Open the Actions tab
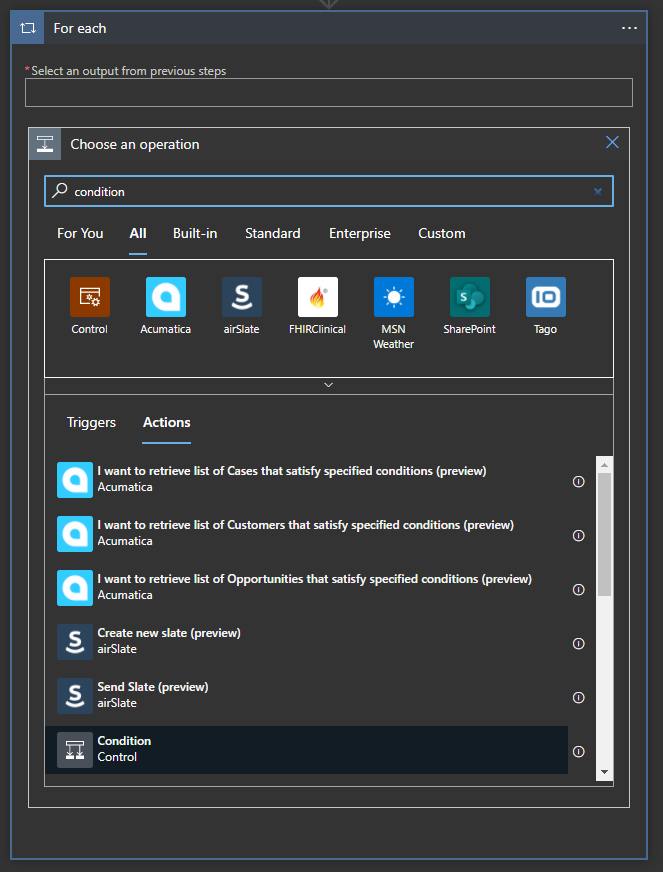The image size is (663, 872). pyautogui.click(x=167, y=423)
